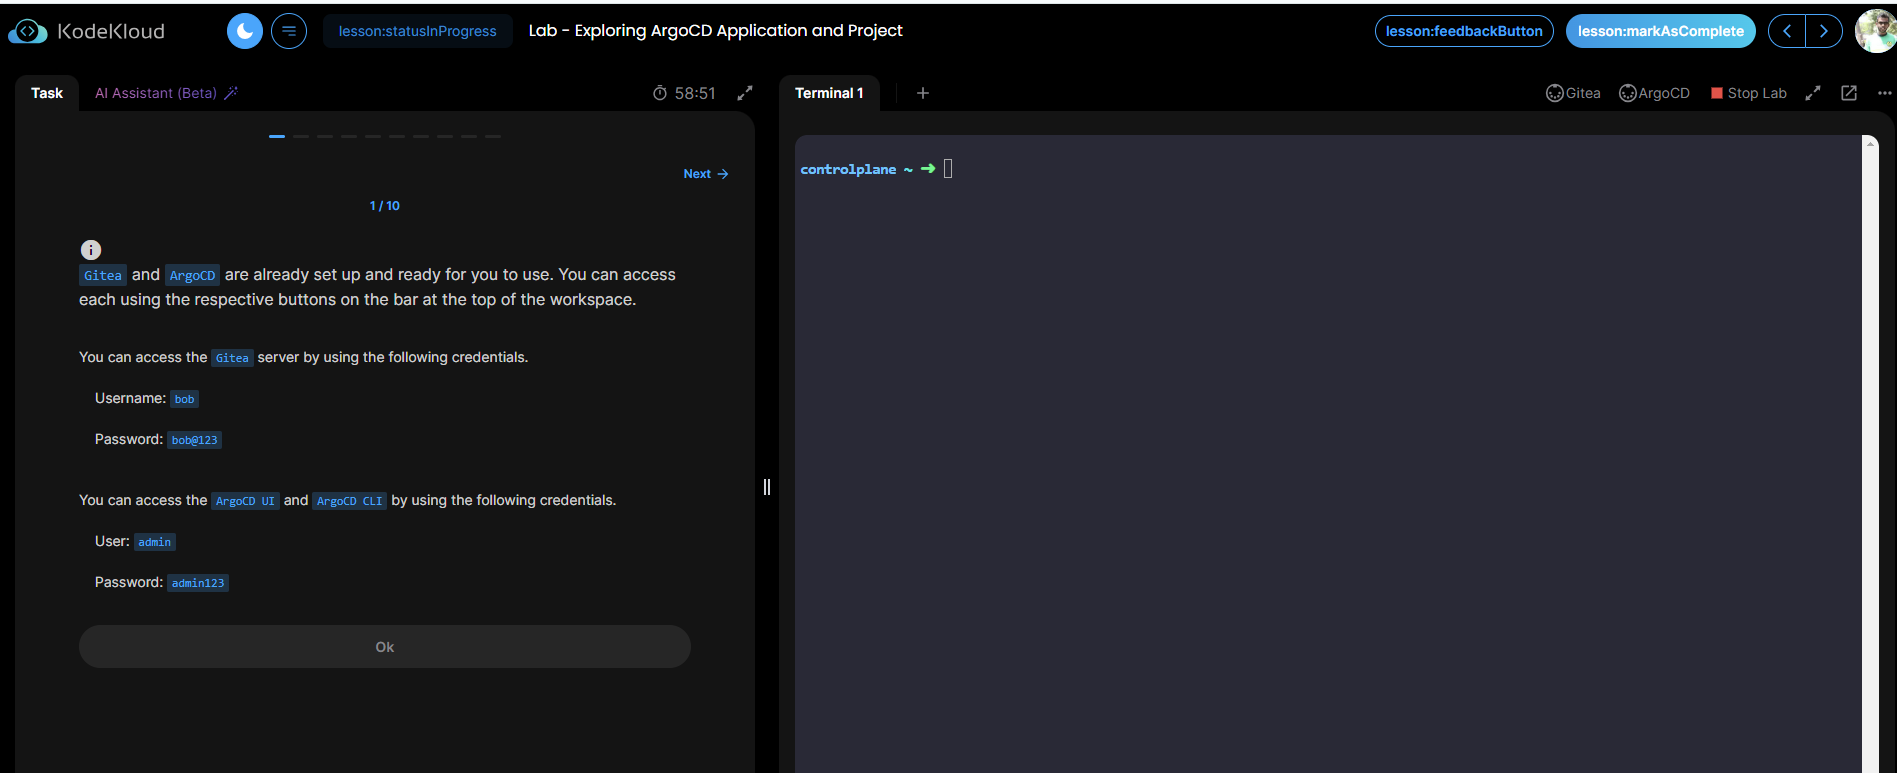Open the lesson outline menu icon
Image resolution: width=1897 pixels, height=773 pixels.
coord(289,31)
